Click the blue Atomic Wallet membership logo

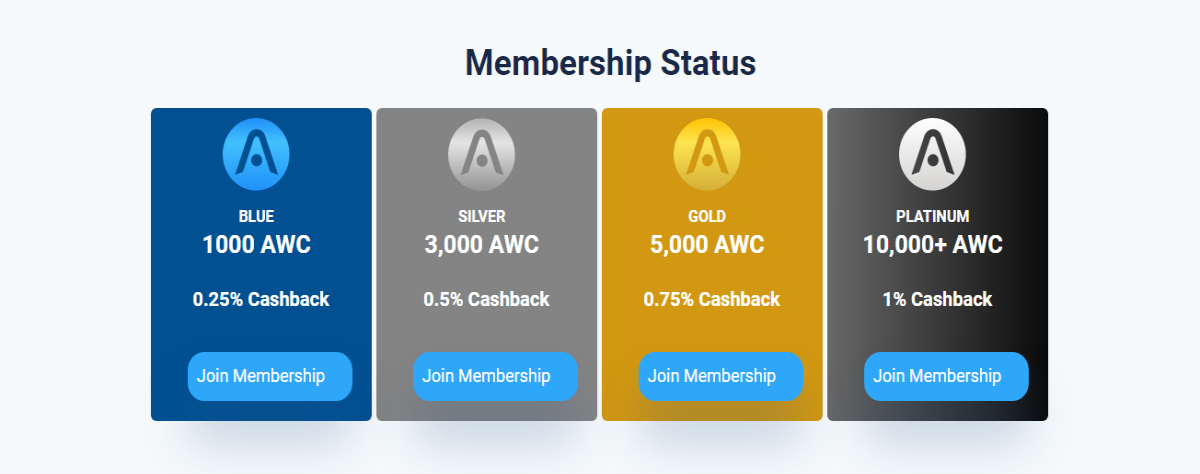click(256, 154)
